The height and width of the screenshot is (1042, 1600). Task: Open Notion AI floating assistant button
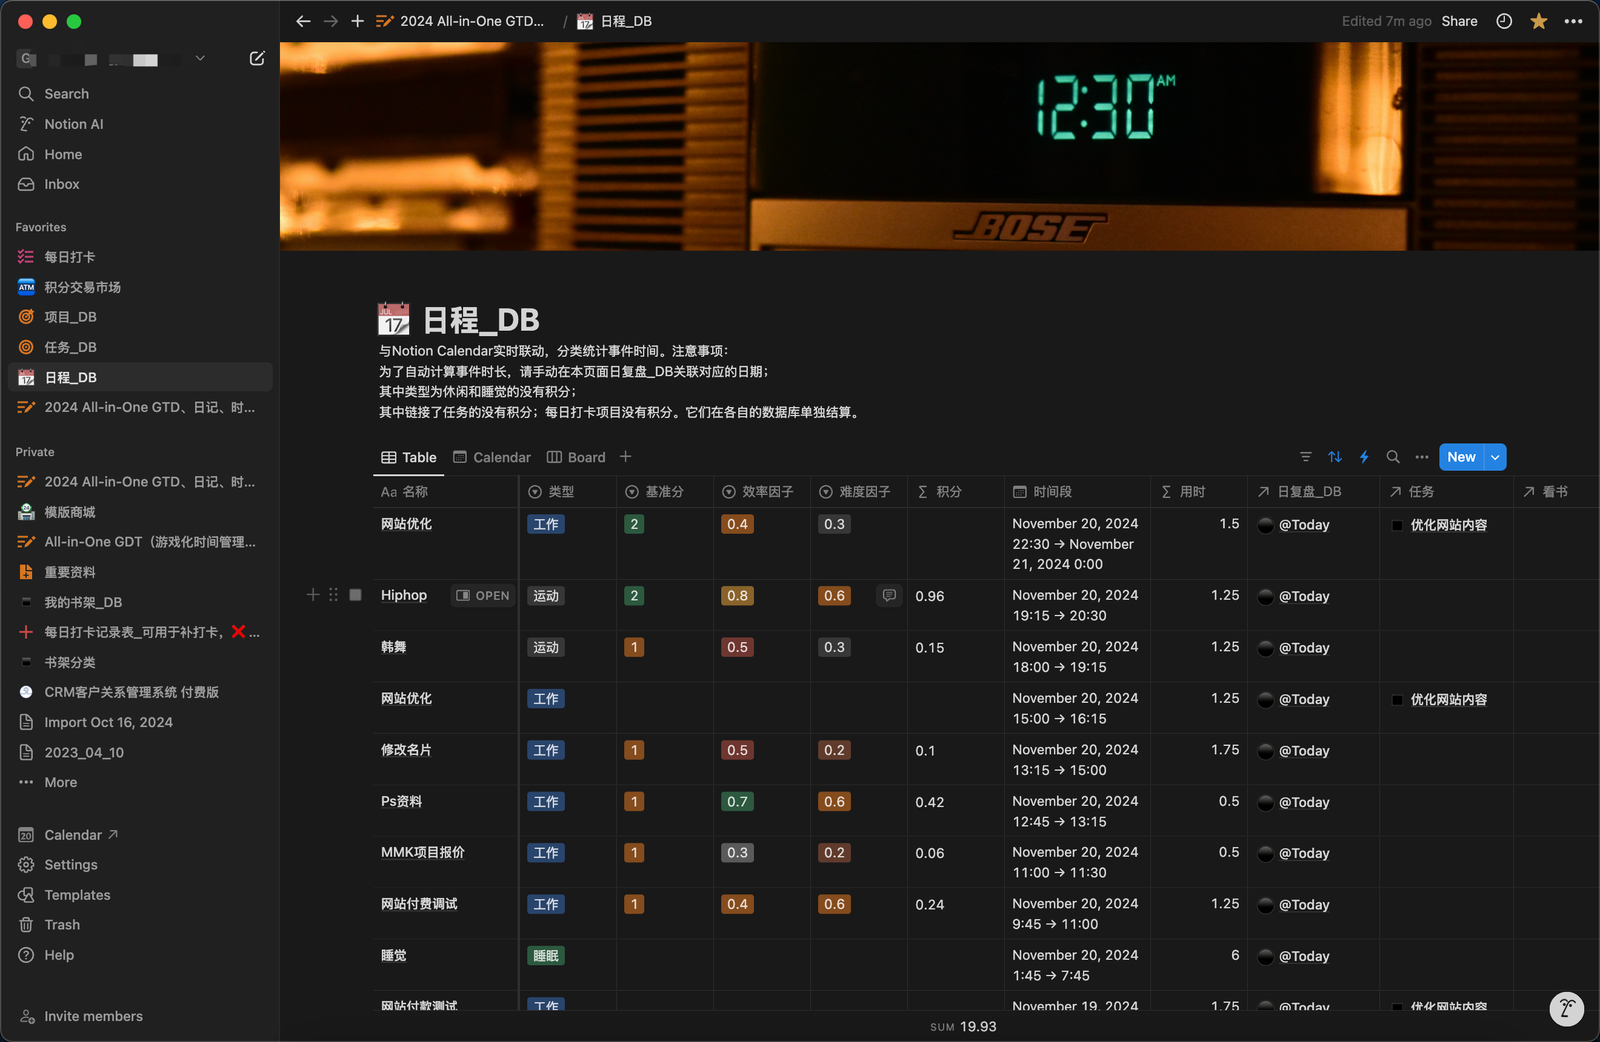(x=1566, y=1009)
